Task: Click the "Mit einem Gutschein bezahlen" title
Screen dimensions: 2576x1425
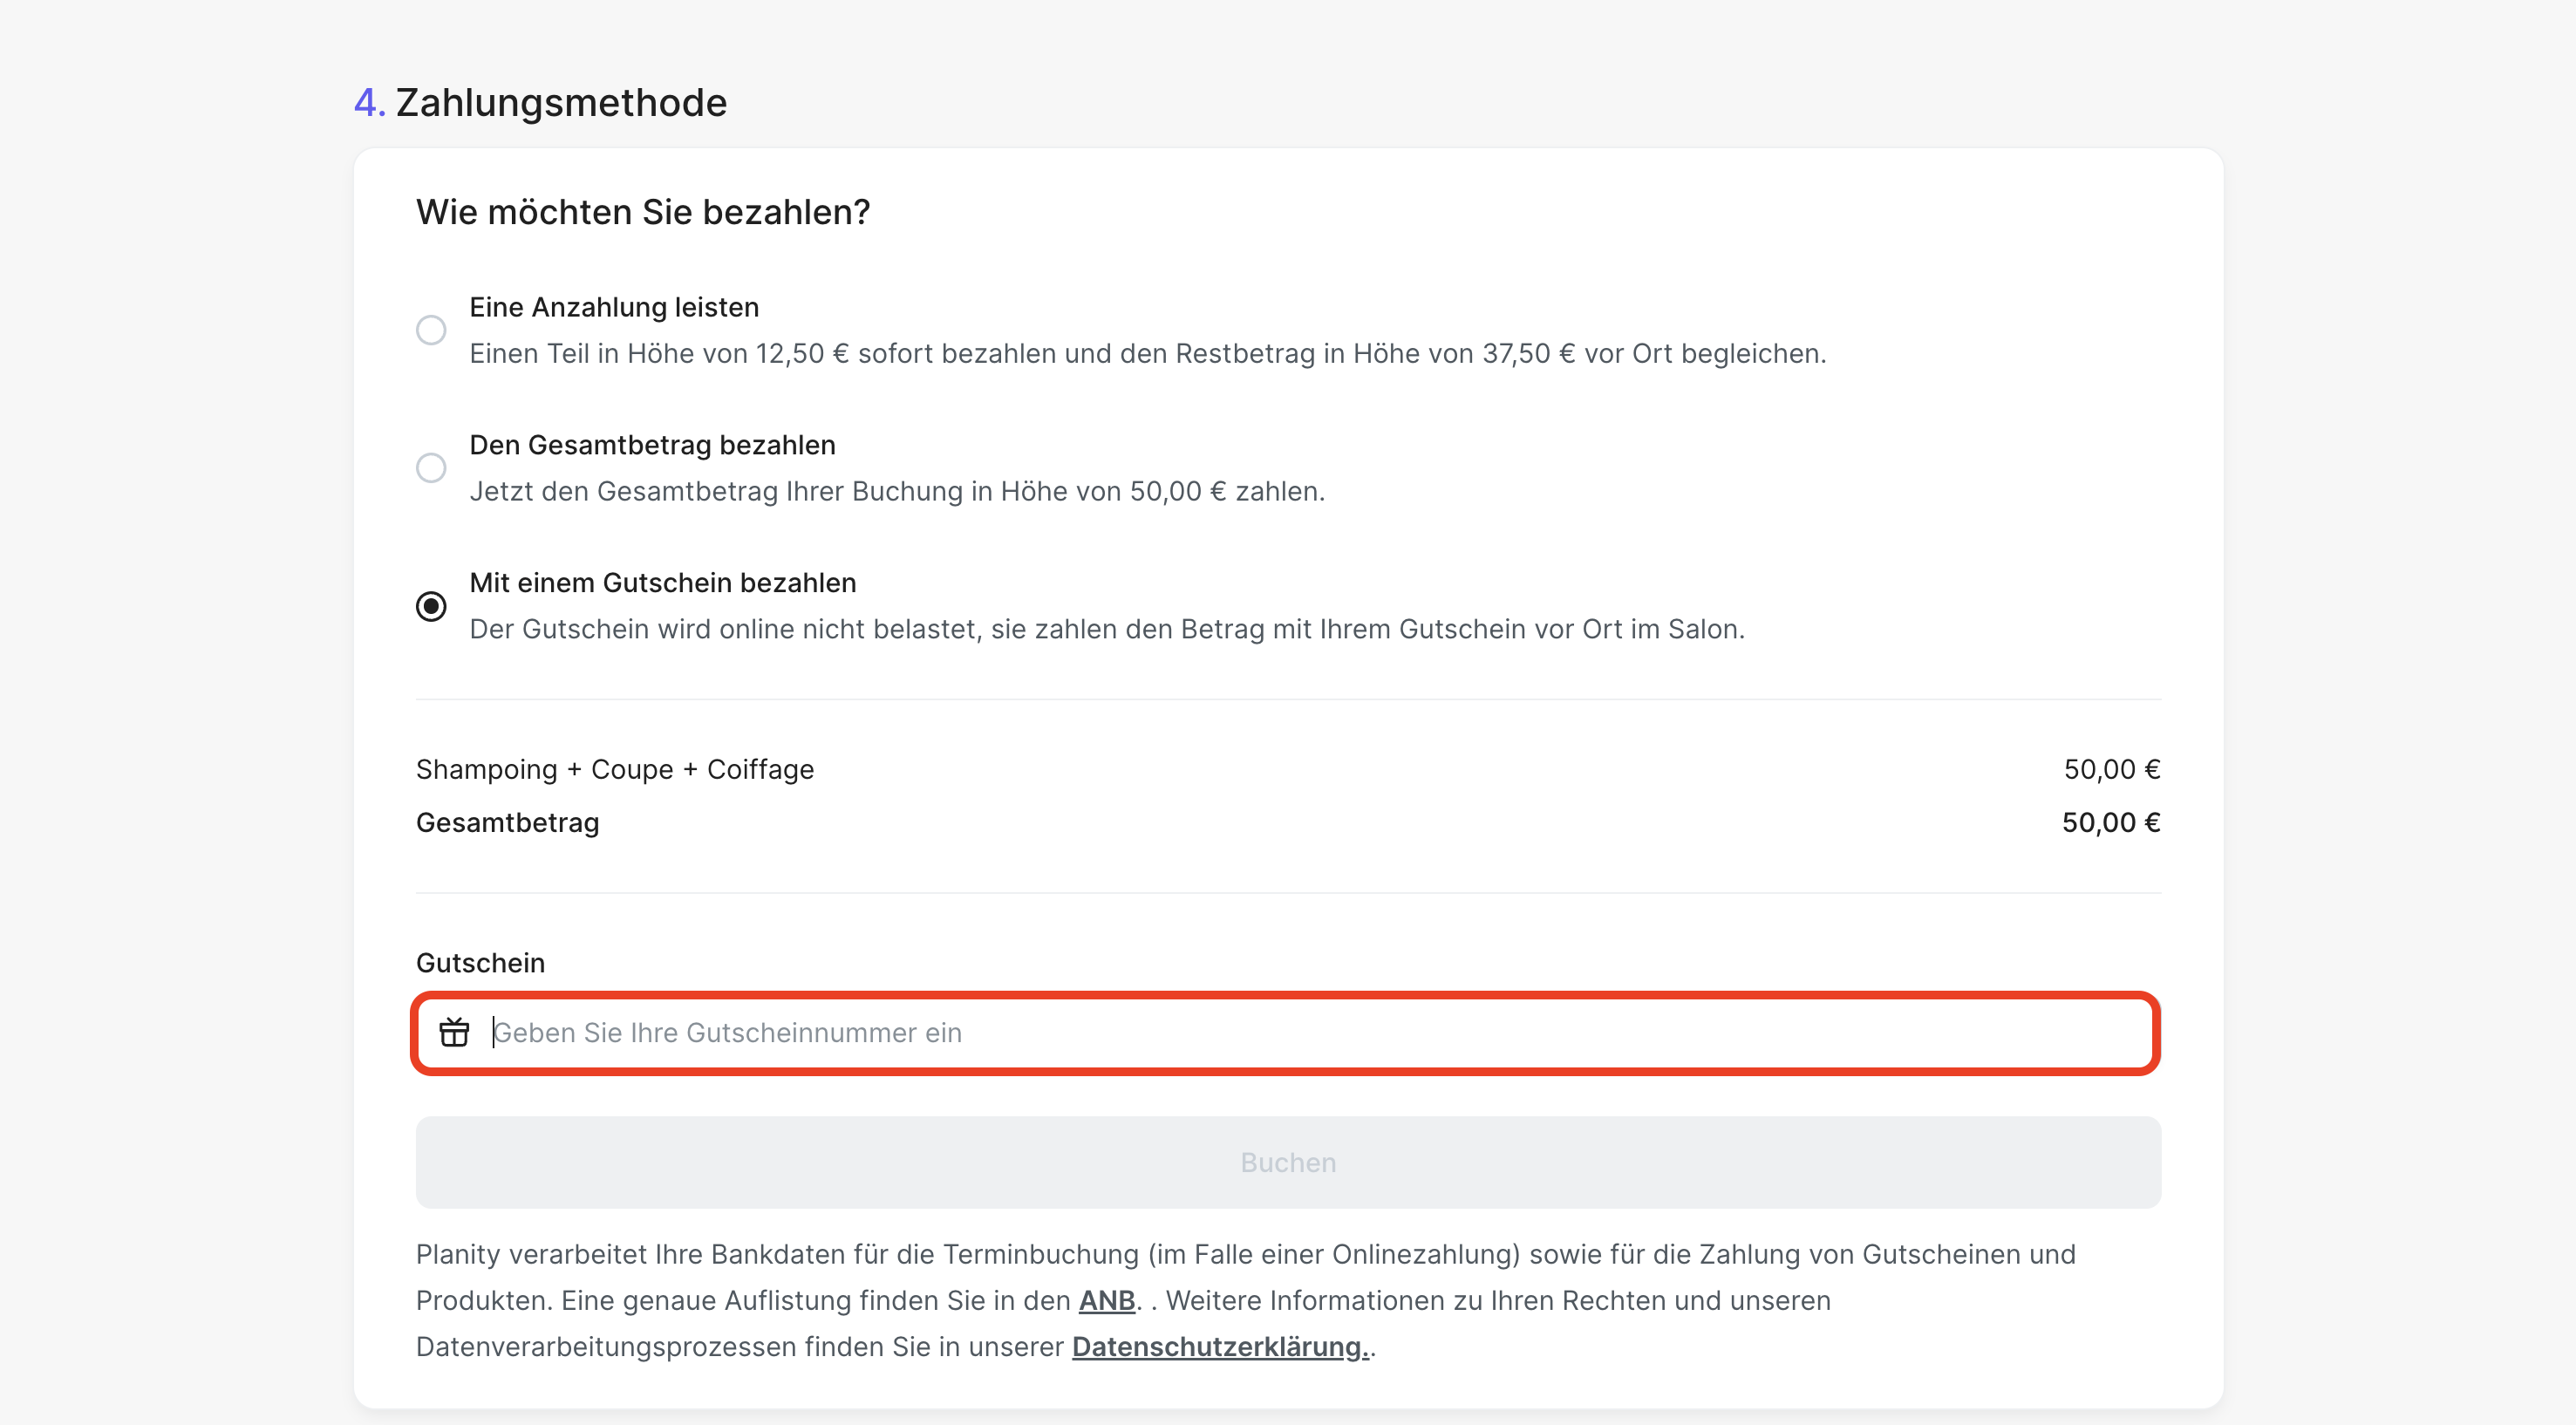Action: pyautogui.click(x=662, y=583)
